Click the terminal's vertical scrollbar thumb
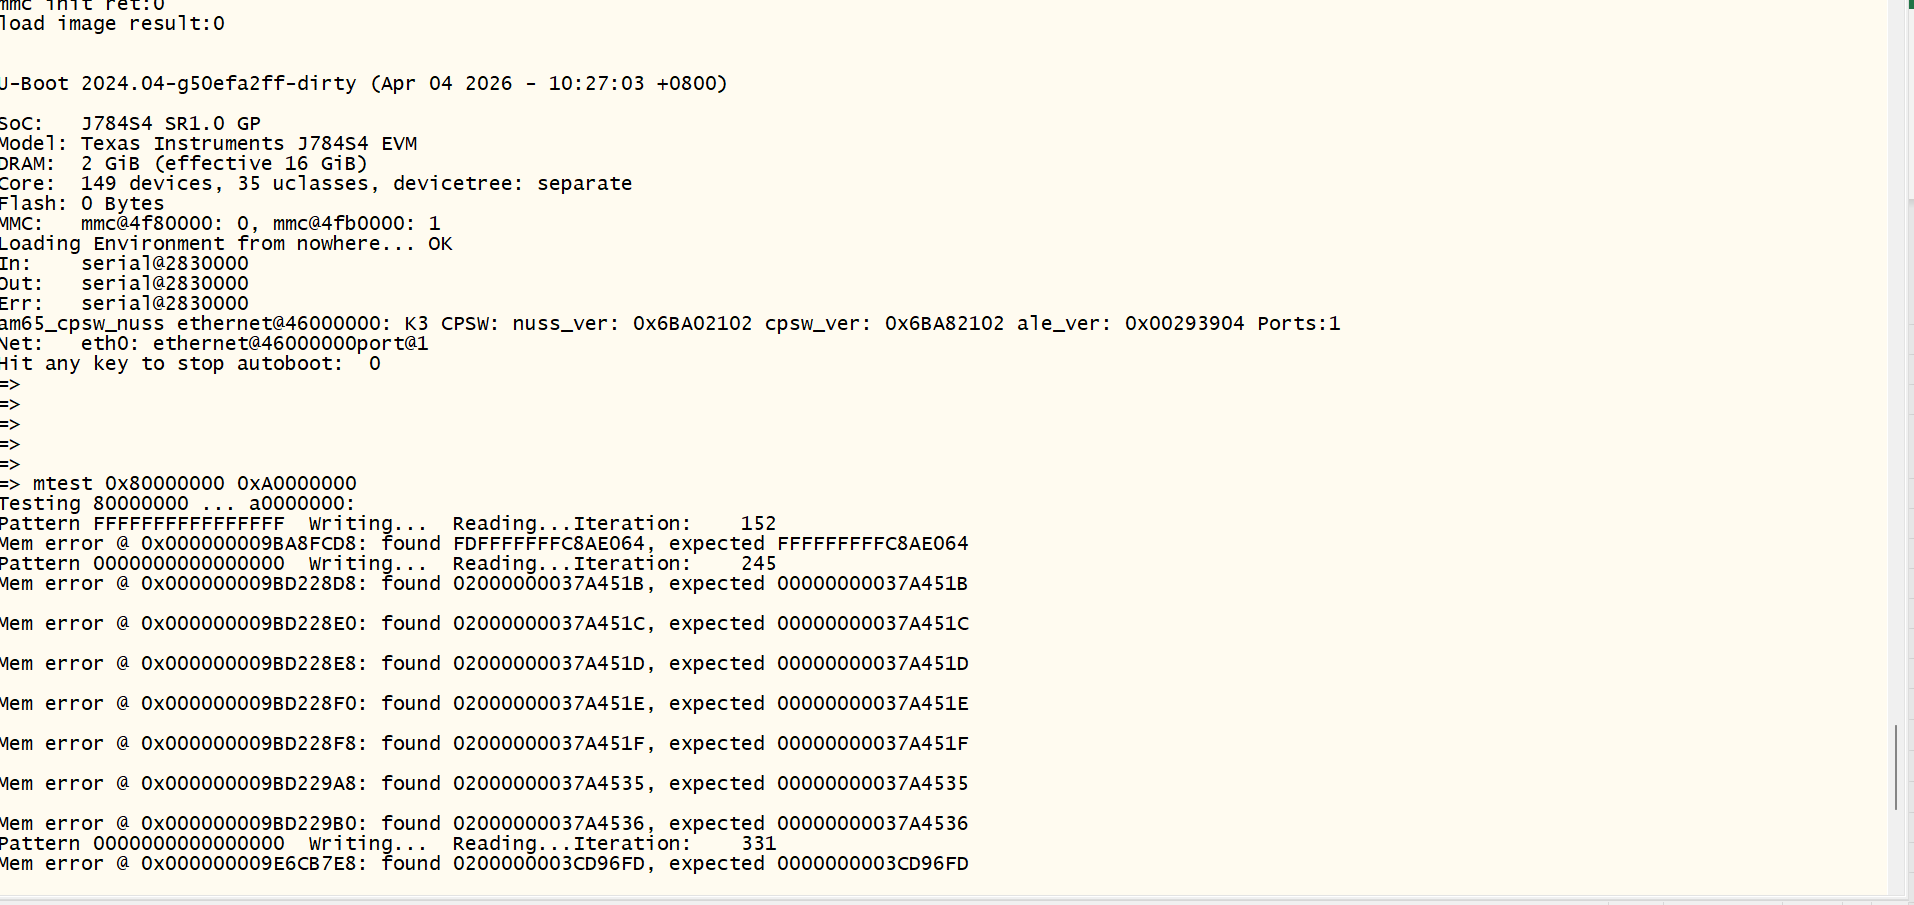The image size is (1914, 905). pyautogui.click(x=1896, y=767)
